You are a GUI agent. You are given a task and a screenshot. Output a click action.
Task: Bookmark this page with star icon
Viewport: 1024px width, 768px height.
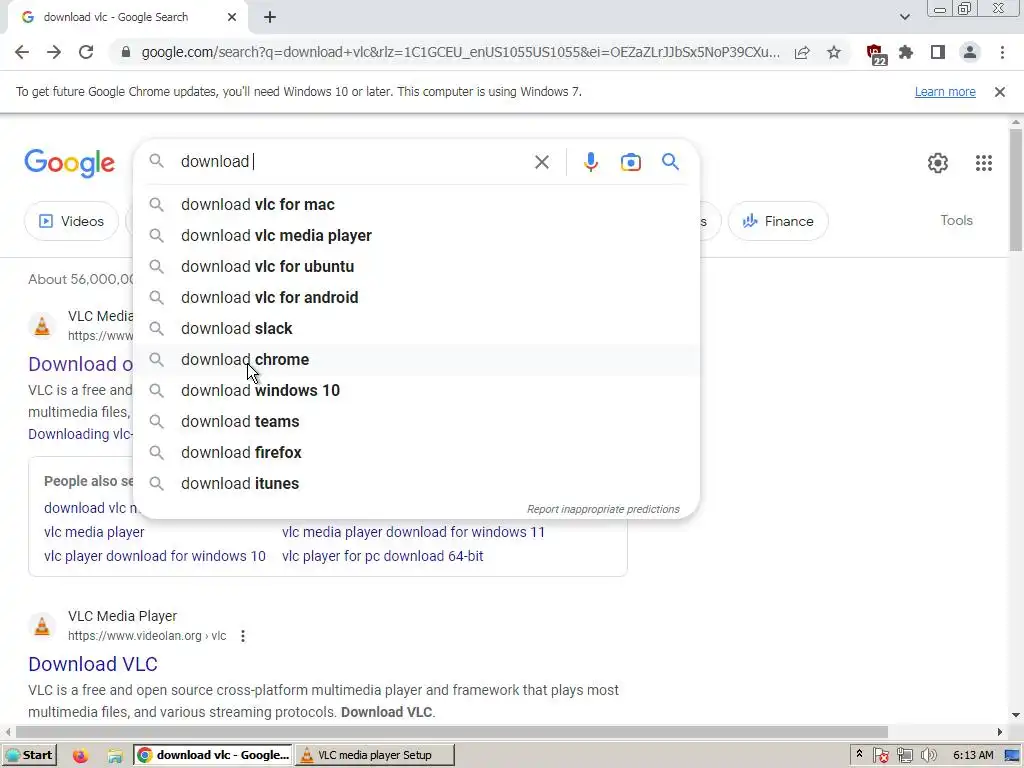pos(834,52)
